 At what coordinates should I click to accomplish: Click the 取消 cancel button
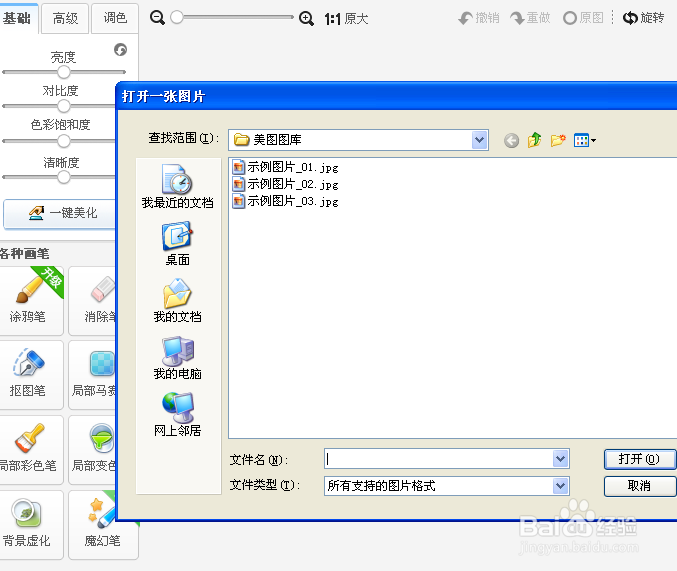click(x=639, y=486)
